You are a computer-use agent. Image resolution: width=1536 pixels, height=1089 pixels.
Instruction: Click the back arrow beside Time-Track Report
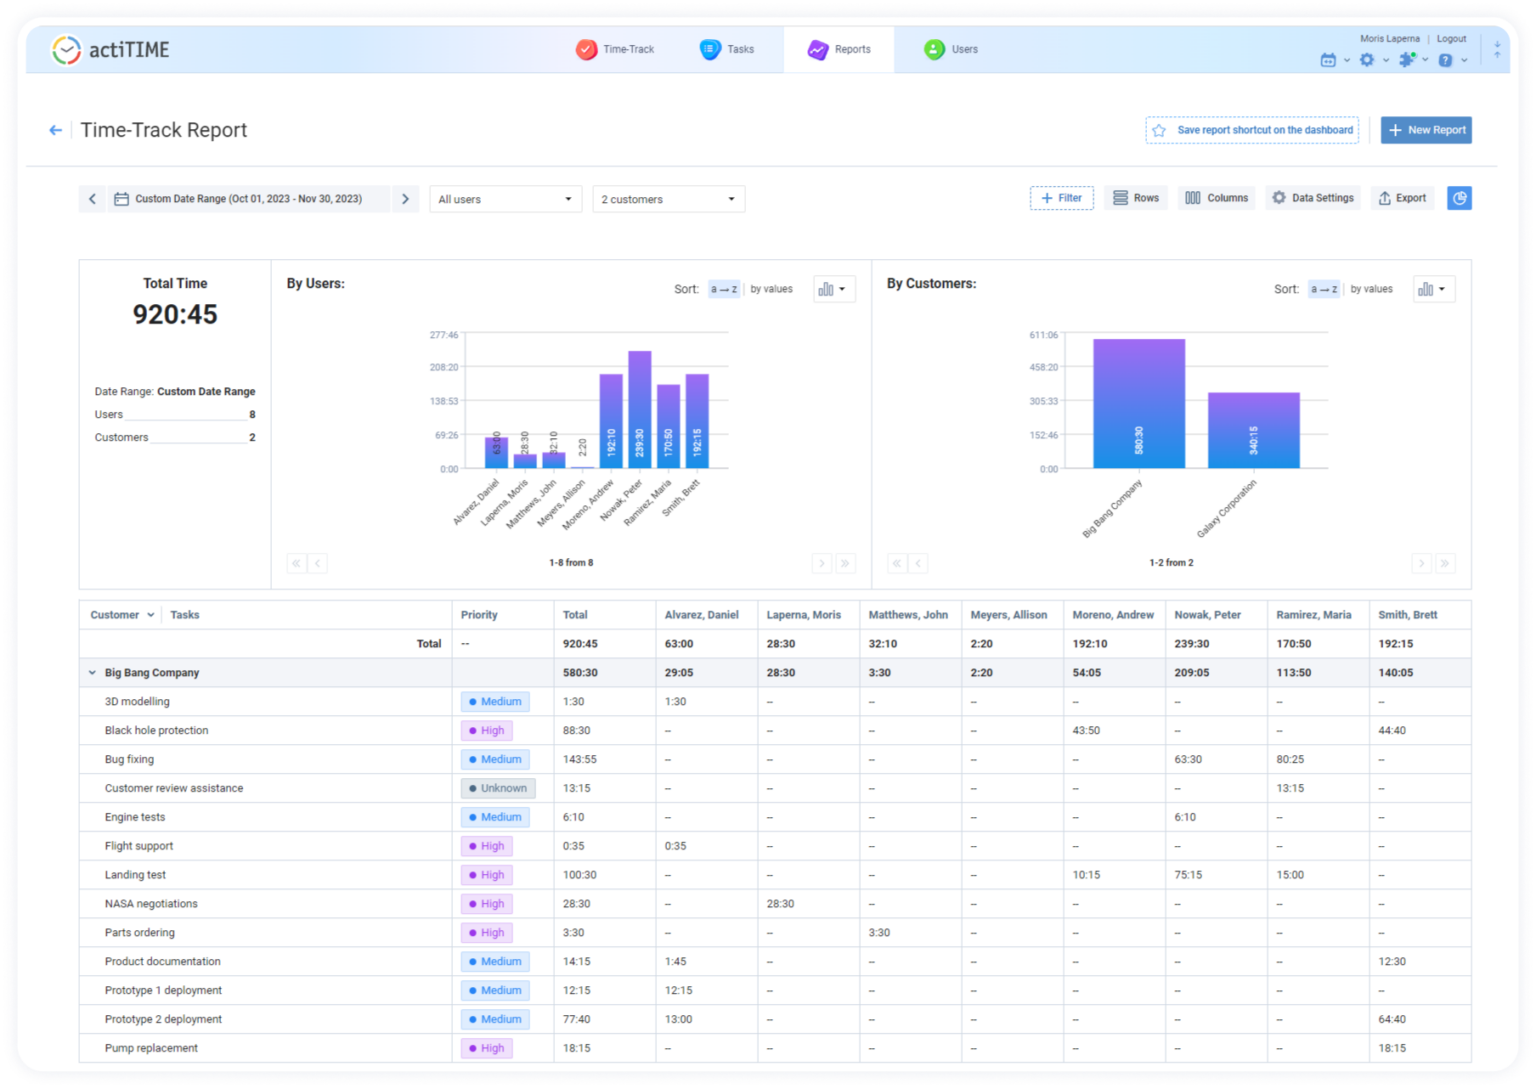click(x=56, y=130)
